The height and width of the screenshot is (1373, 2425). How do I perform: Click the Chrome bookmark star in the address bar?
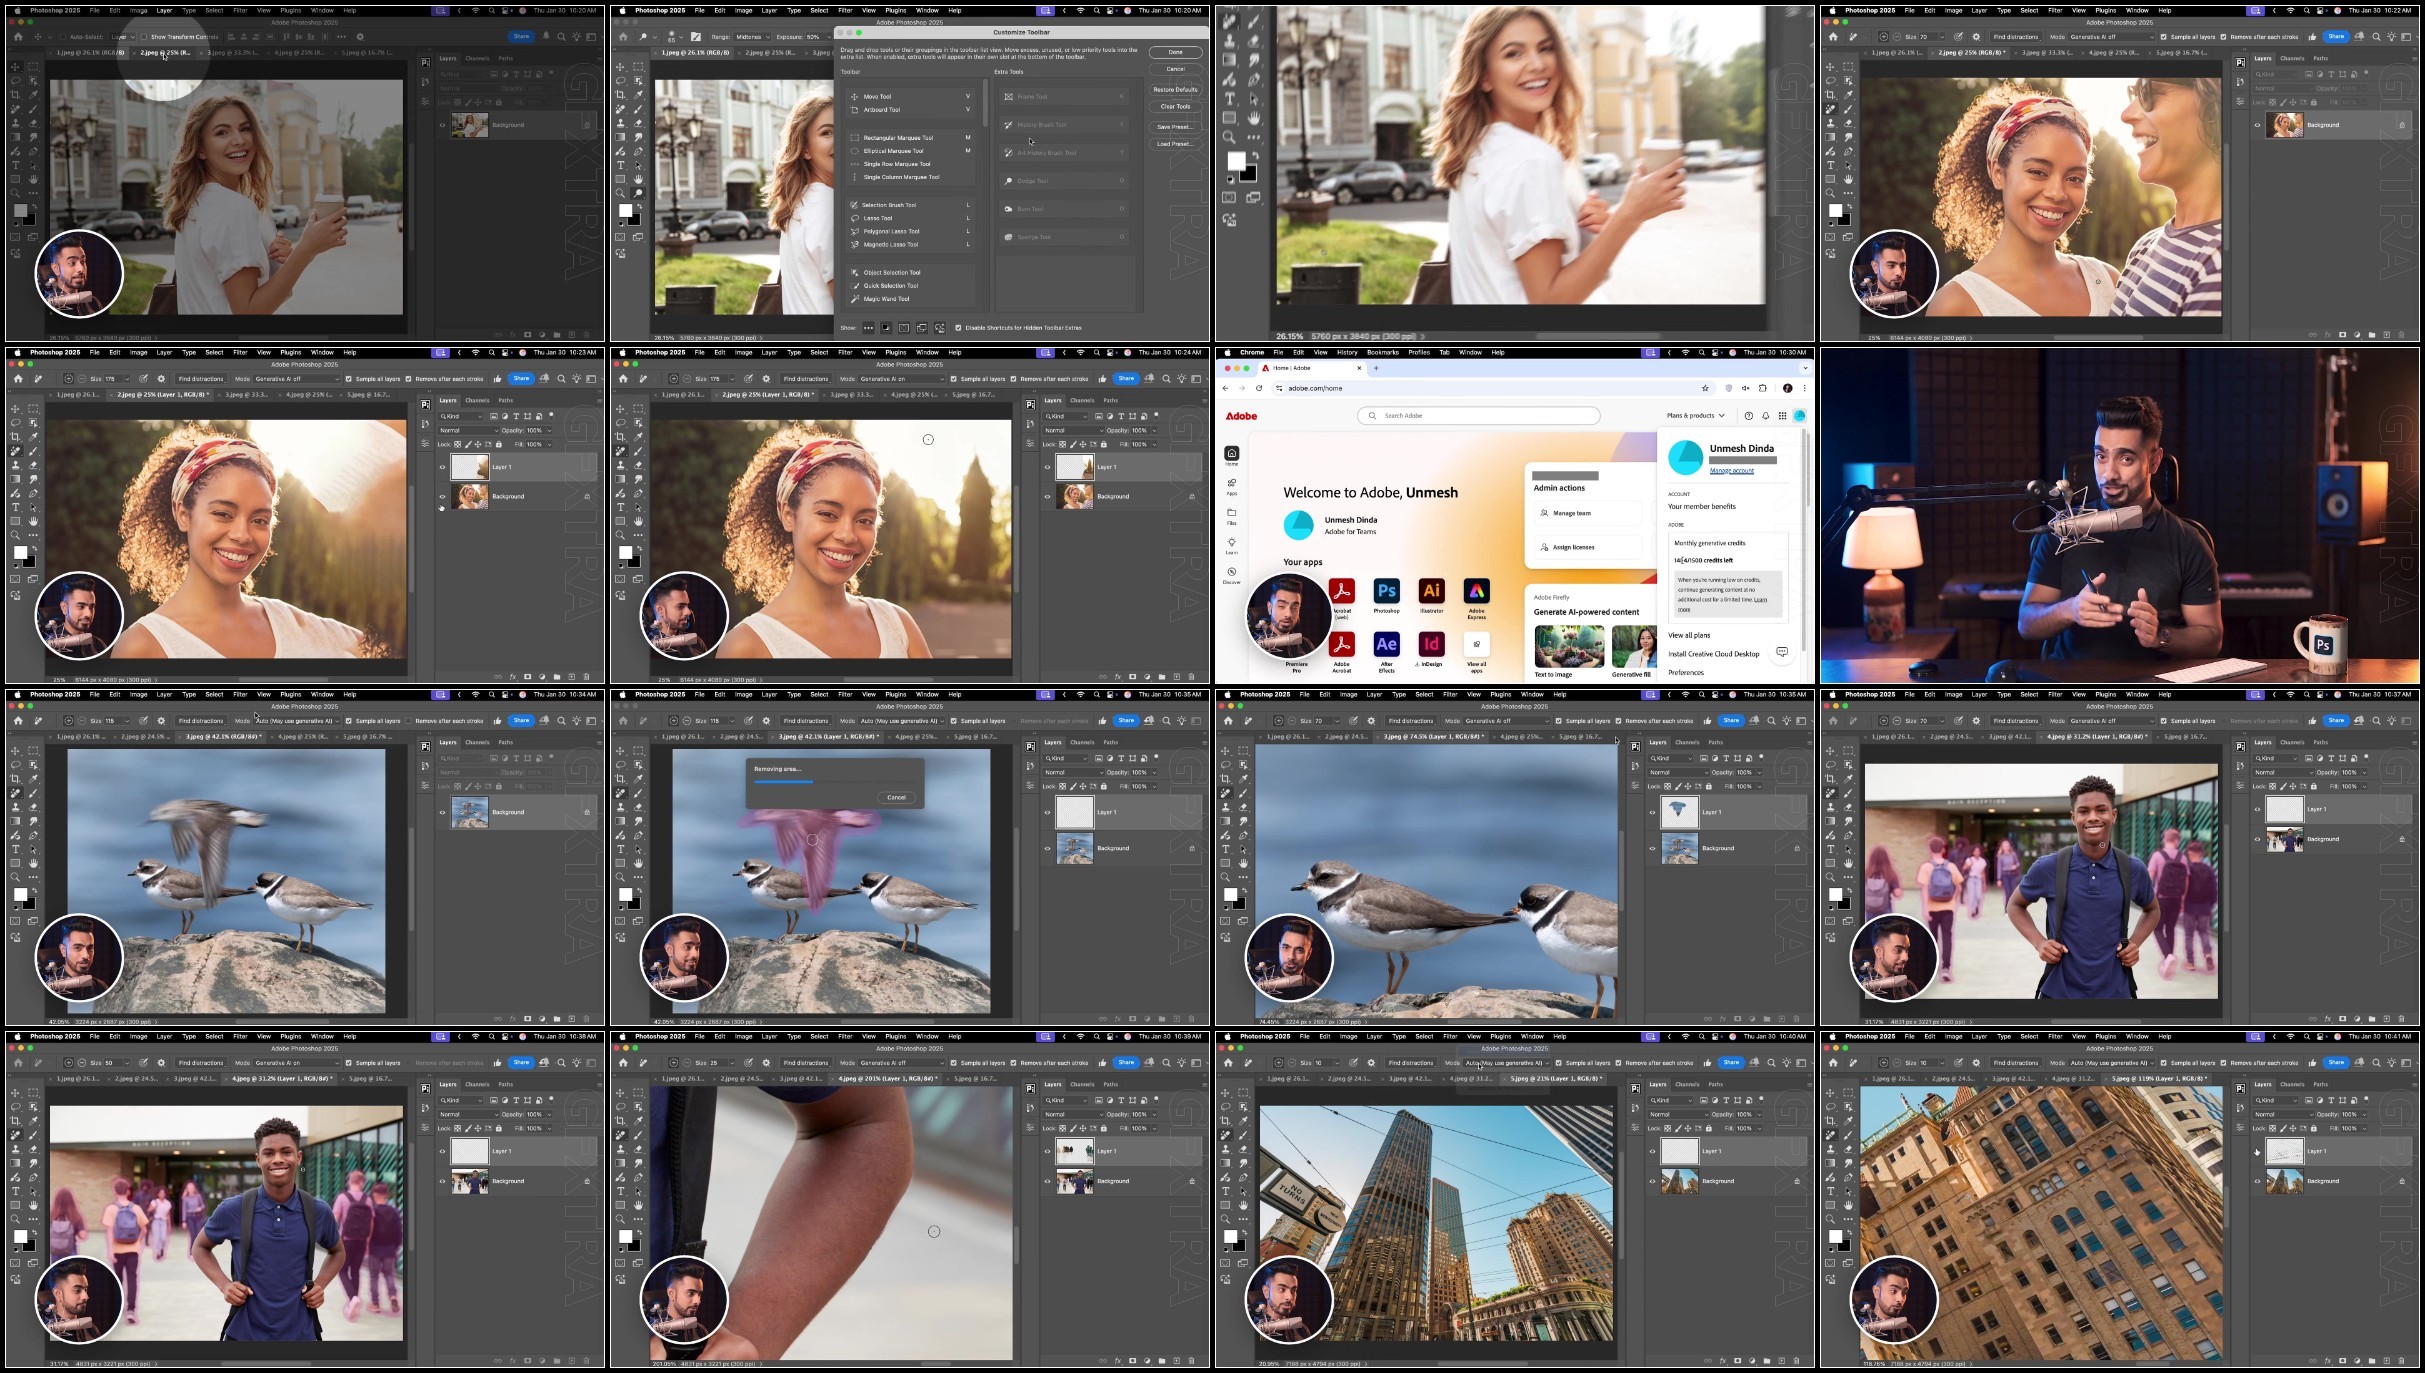point(1705,388)
